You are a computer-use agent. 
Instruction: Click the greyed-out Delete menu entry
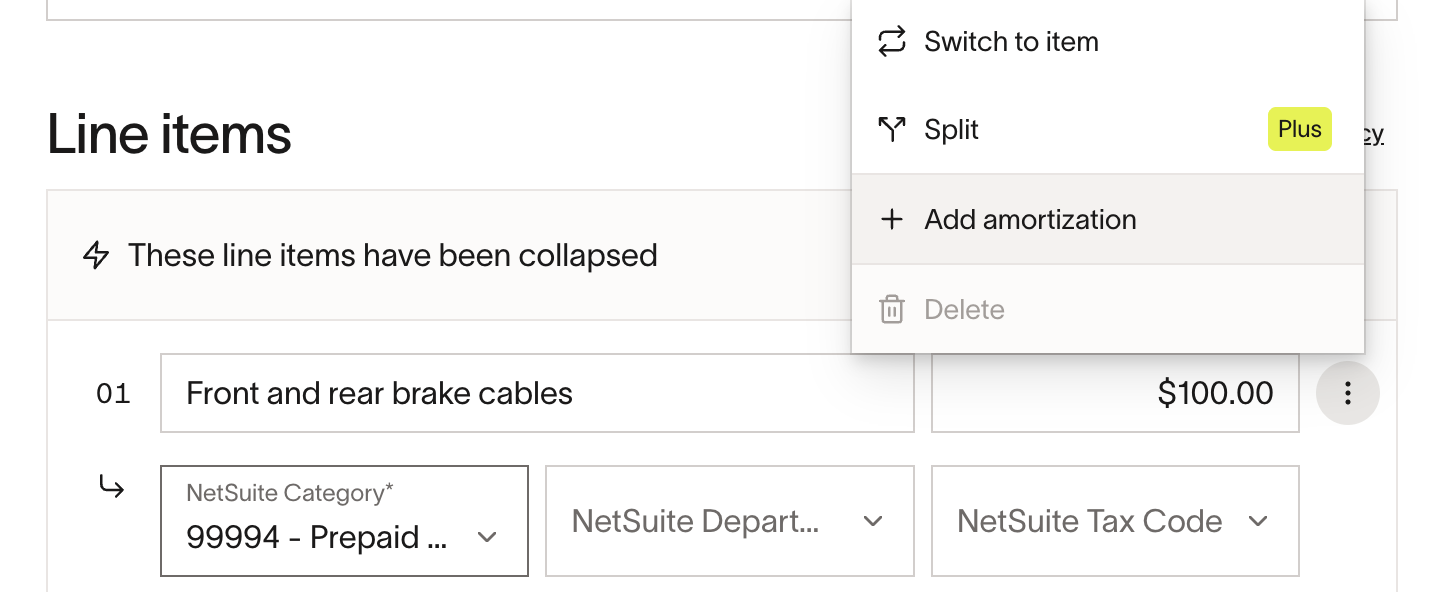pyautogui.click(x=964, y=310)
